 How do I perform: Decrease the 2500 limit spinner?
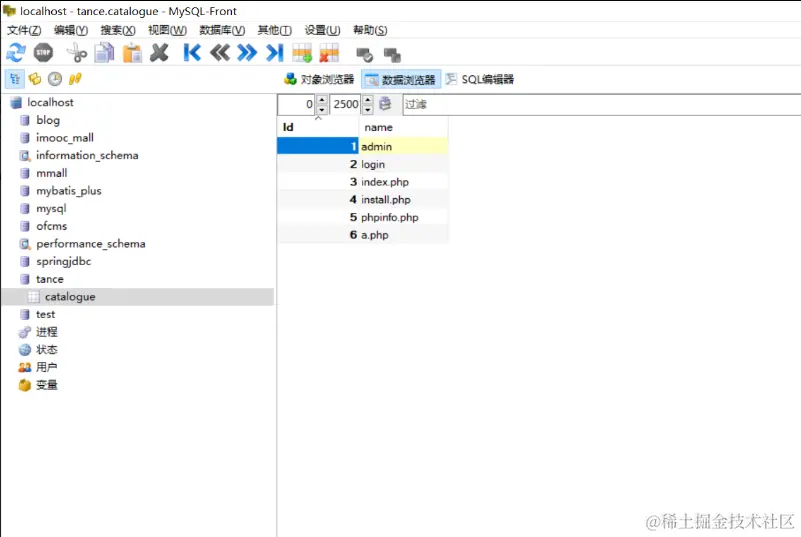368,109
